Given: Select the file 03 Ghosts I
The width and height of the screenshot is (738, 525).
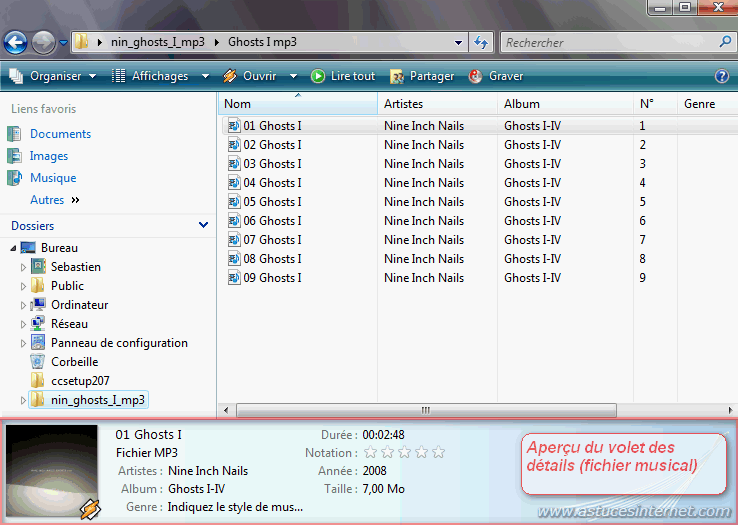Looking at the screenshot, I should point(272,164).
